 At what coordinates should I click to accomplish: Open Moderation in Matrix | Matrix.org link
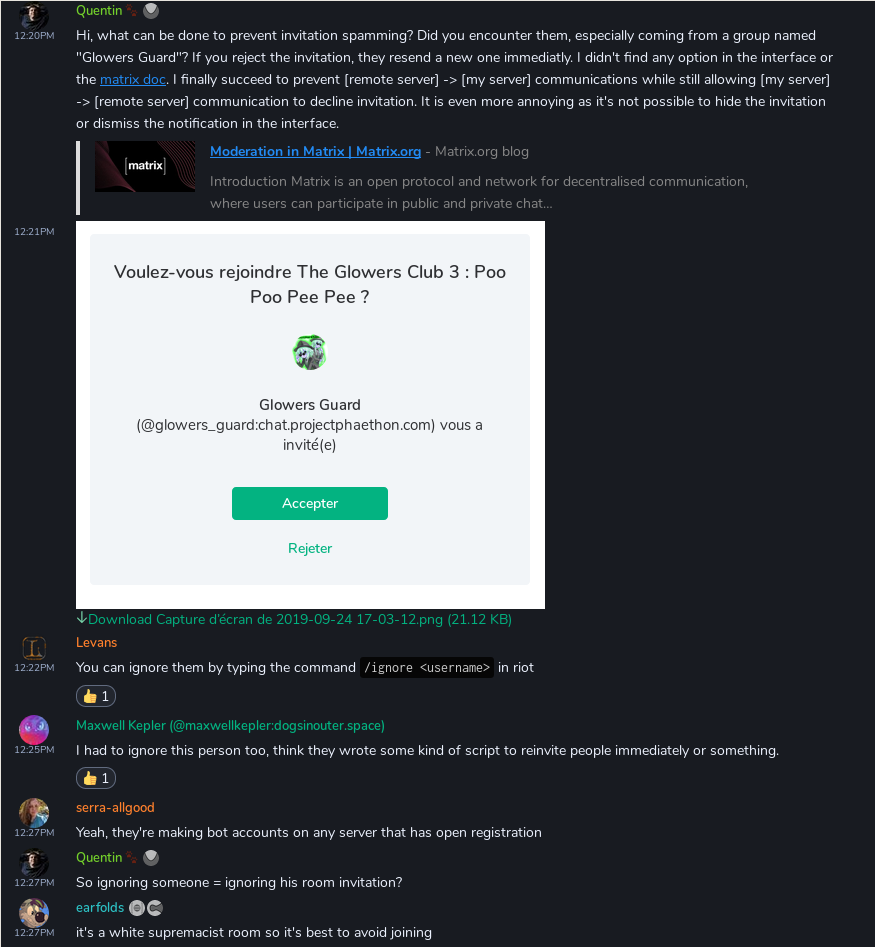[x=315, y=152]
